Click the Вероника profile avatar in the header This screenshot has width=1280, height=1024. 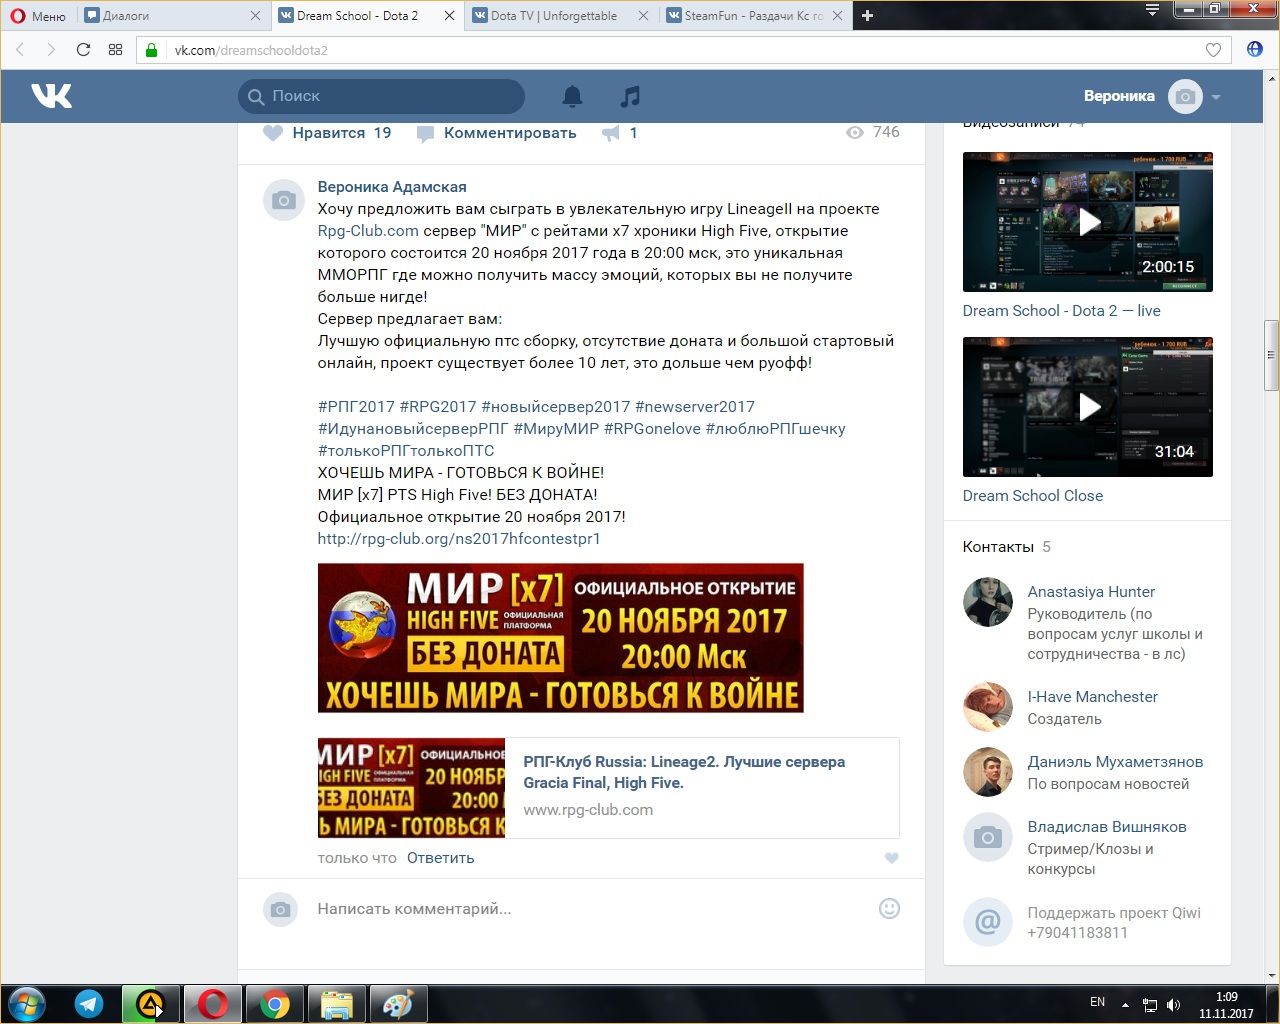[x=1185, y=96]
